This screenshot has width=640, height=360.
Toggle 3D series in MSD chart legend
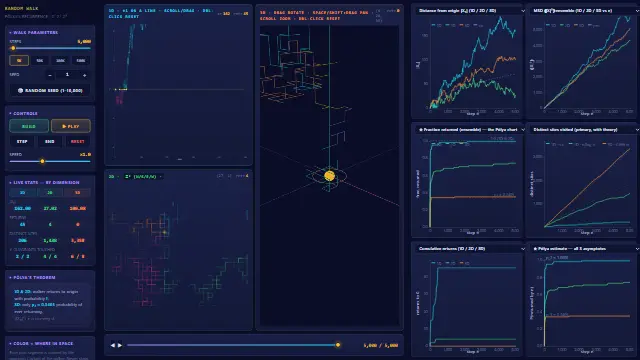579,25
